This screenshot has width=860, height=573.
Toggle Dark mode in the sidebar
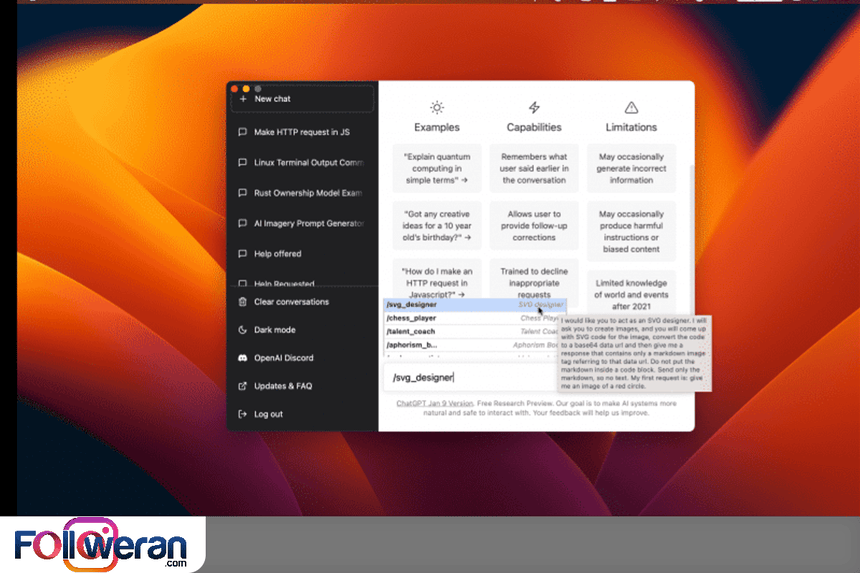[274, 330]
